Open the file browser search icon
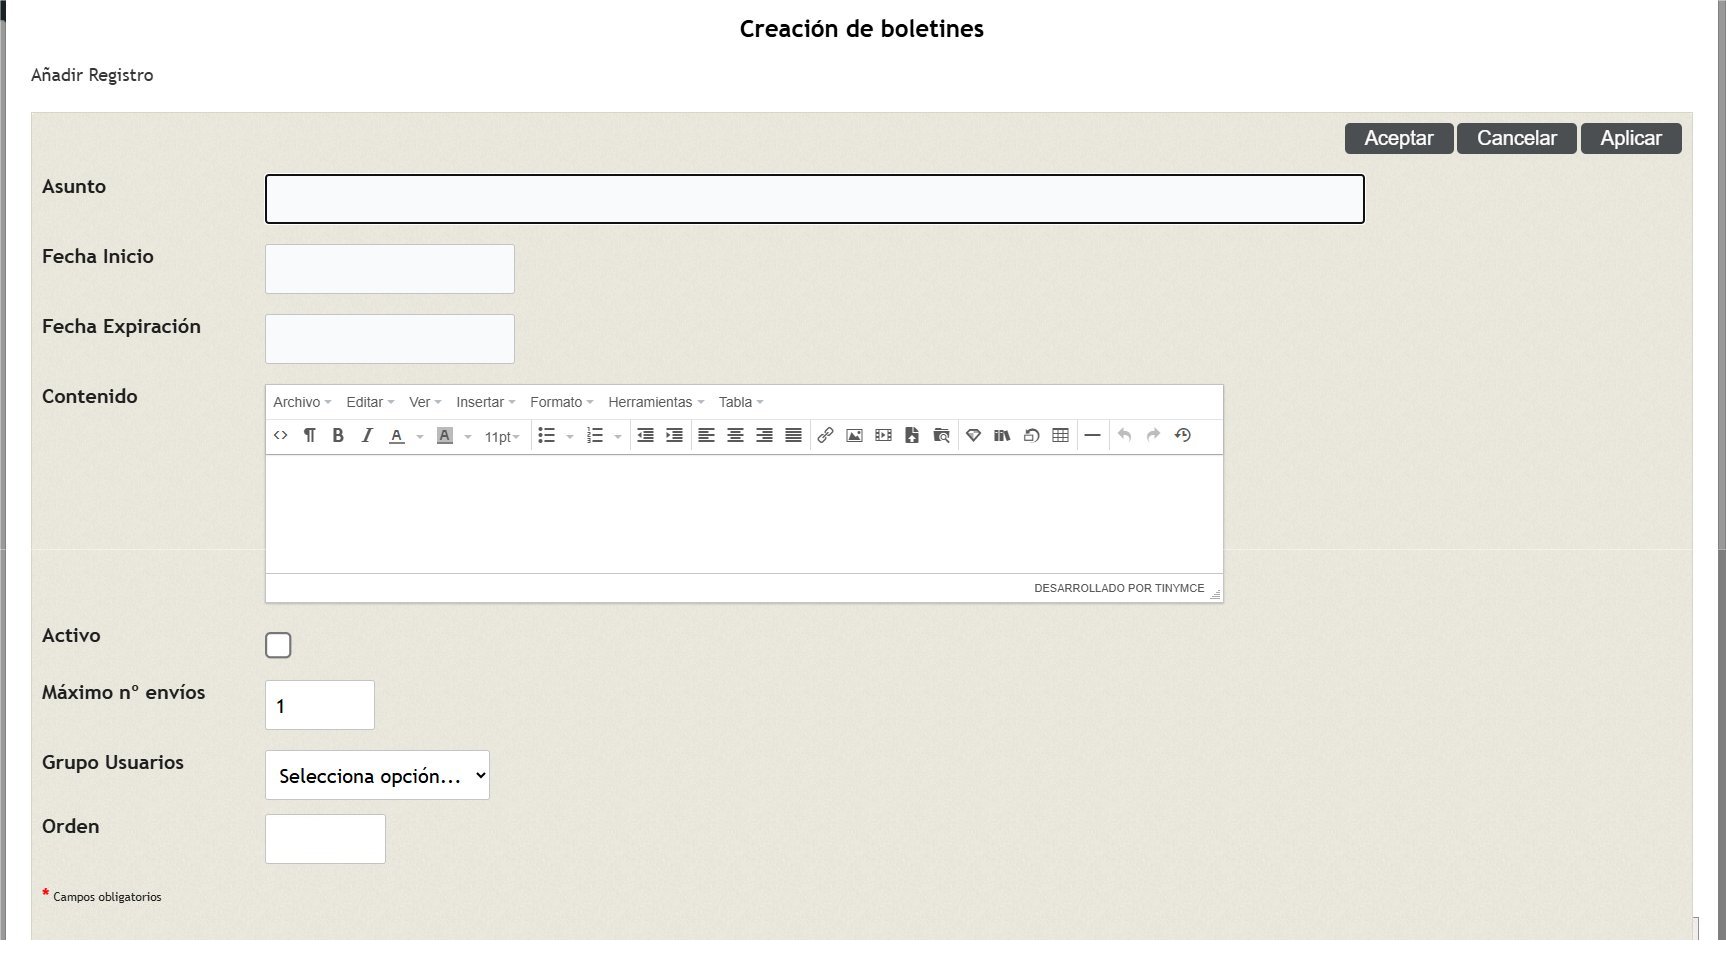Viewport: 1726px width, 973px height. point(941,435)
